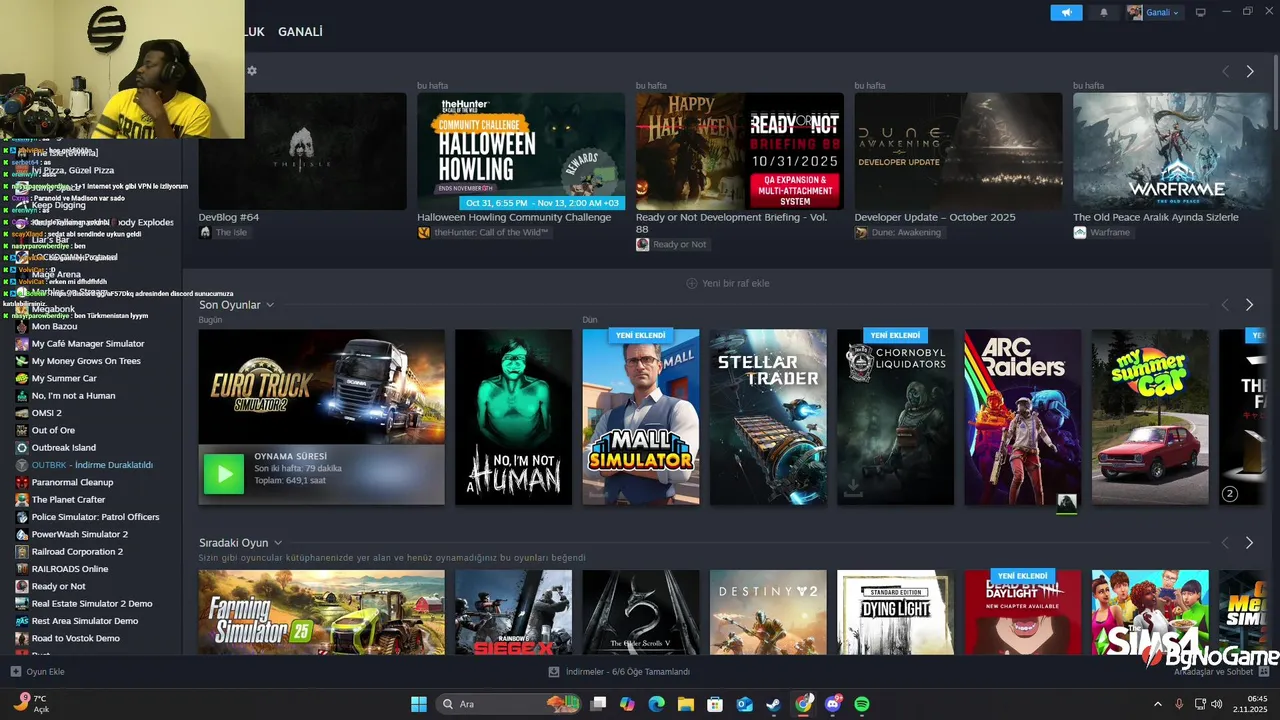Viewport: 1280px width, 720px height.
Task: Select My Summer Car cover in Son Oyunlar
Action: [x=1150, y=417]
